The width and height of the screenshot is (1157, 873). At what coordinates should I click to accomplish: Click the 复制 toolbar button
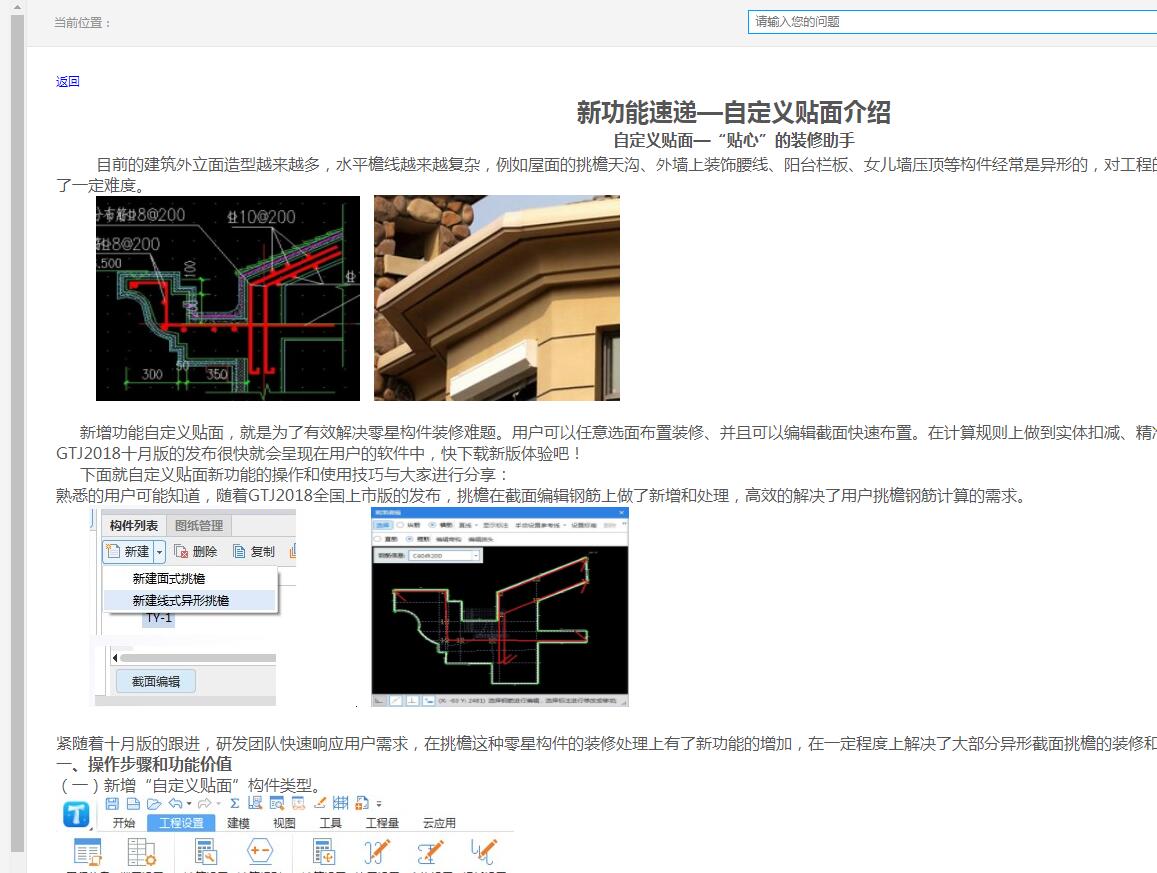254,551
